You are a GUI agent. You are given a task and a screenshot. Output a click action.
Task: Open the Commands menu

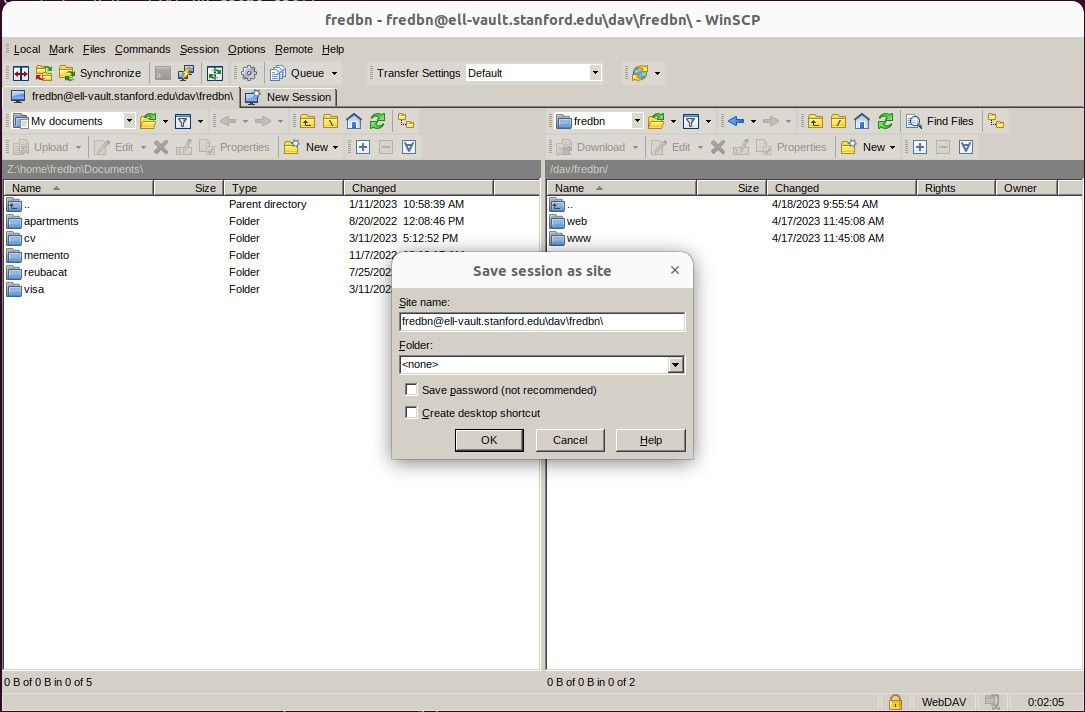pyautogui.click(x=142, y=49)
